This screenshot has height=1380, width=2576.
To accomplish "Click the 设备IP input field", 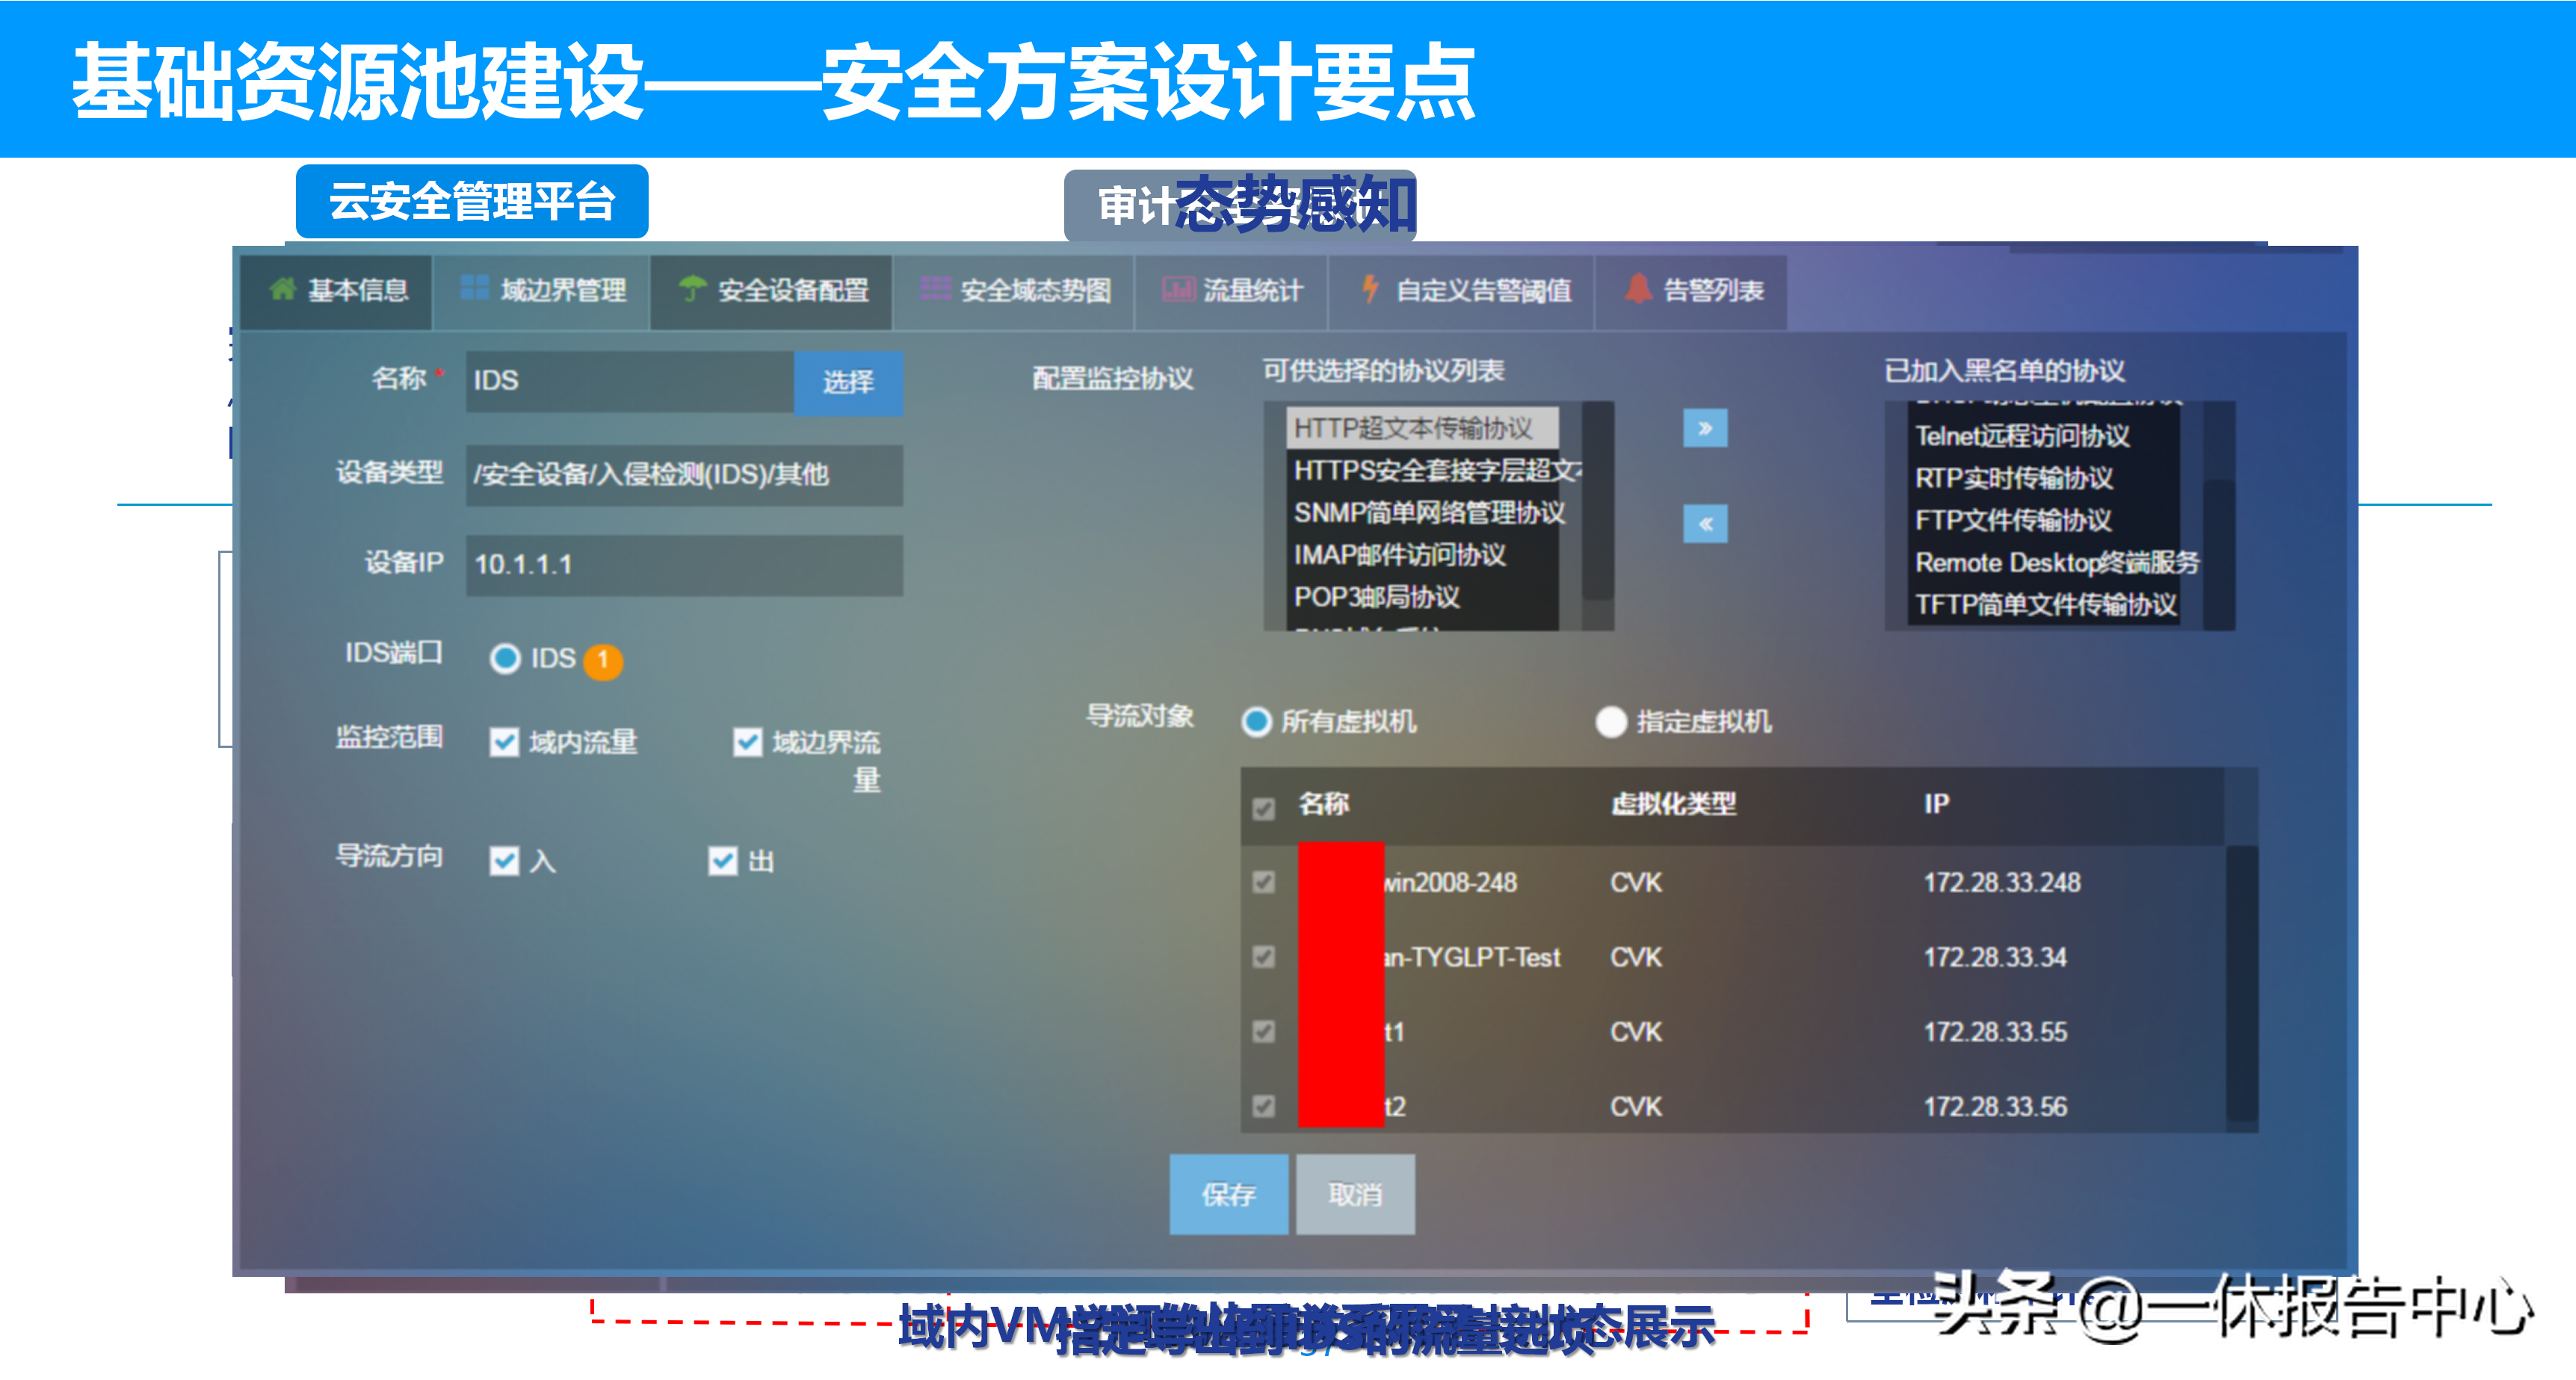I will [684, 565].
